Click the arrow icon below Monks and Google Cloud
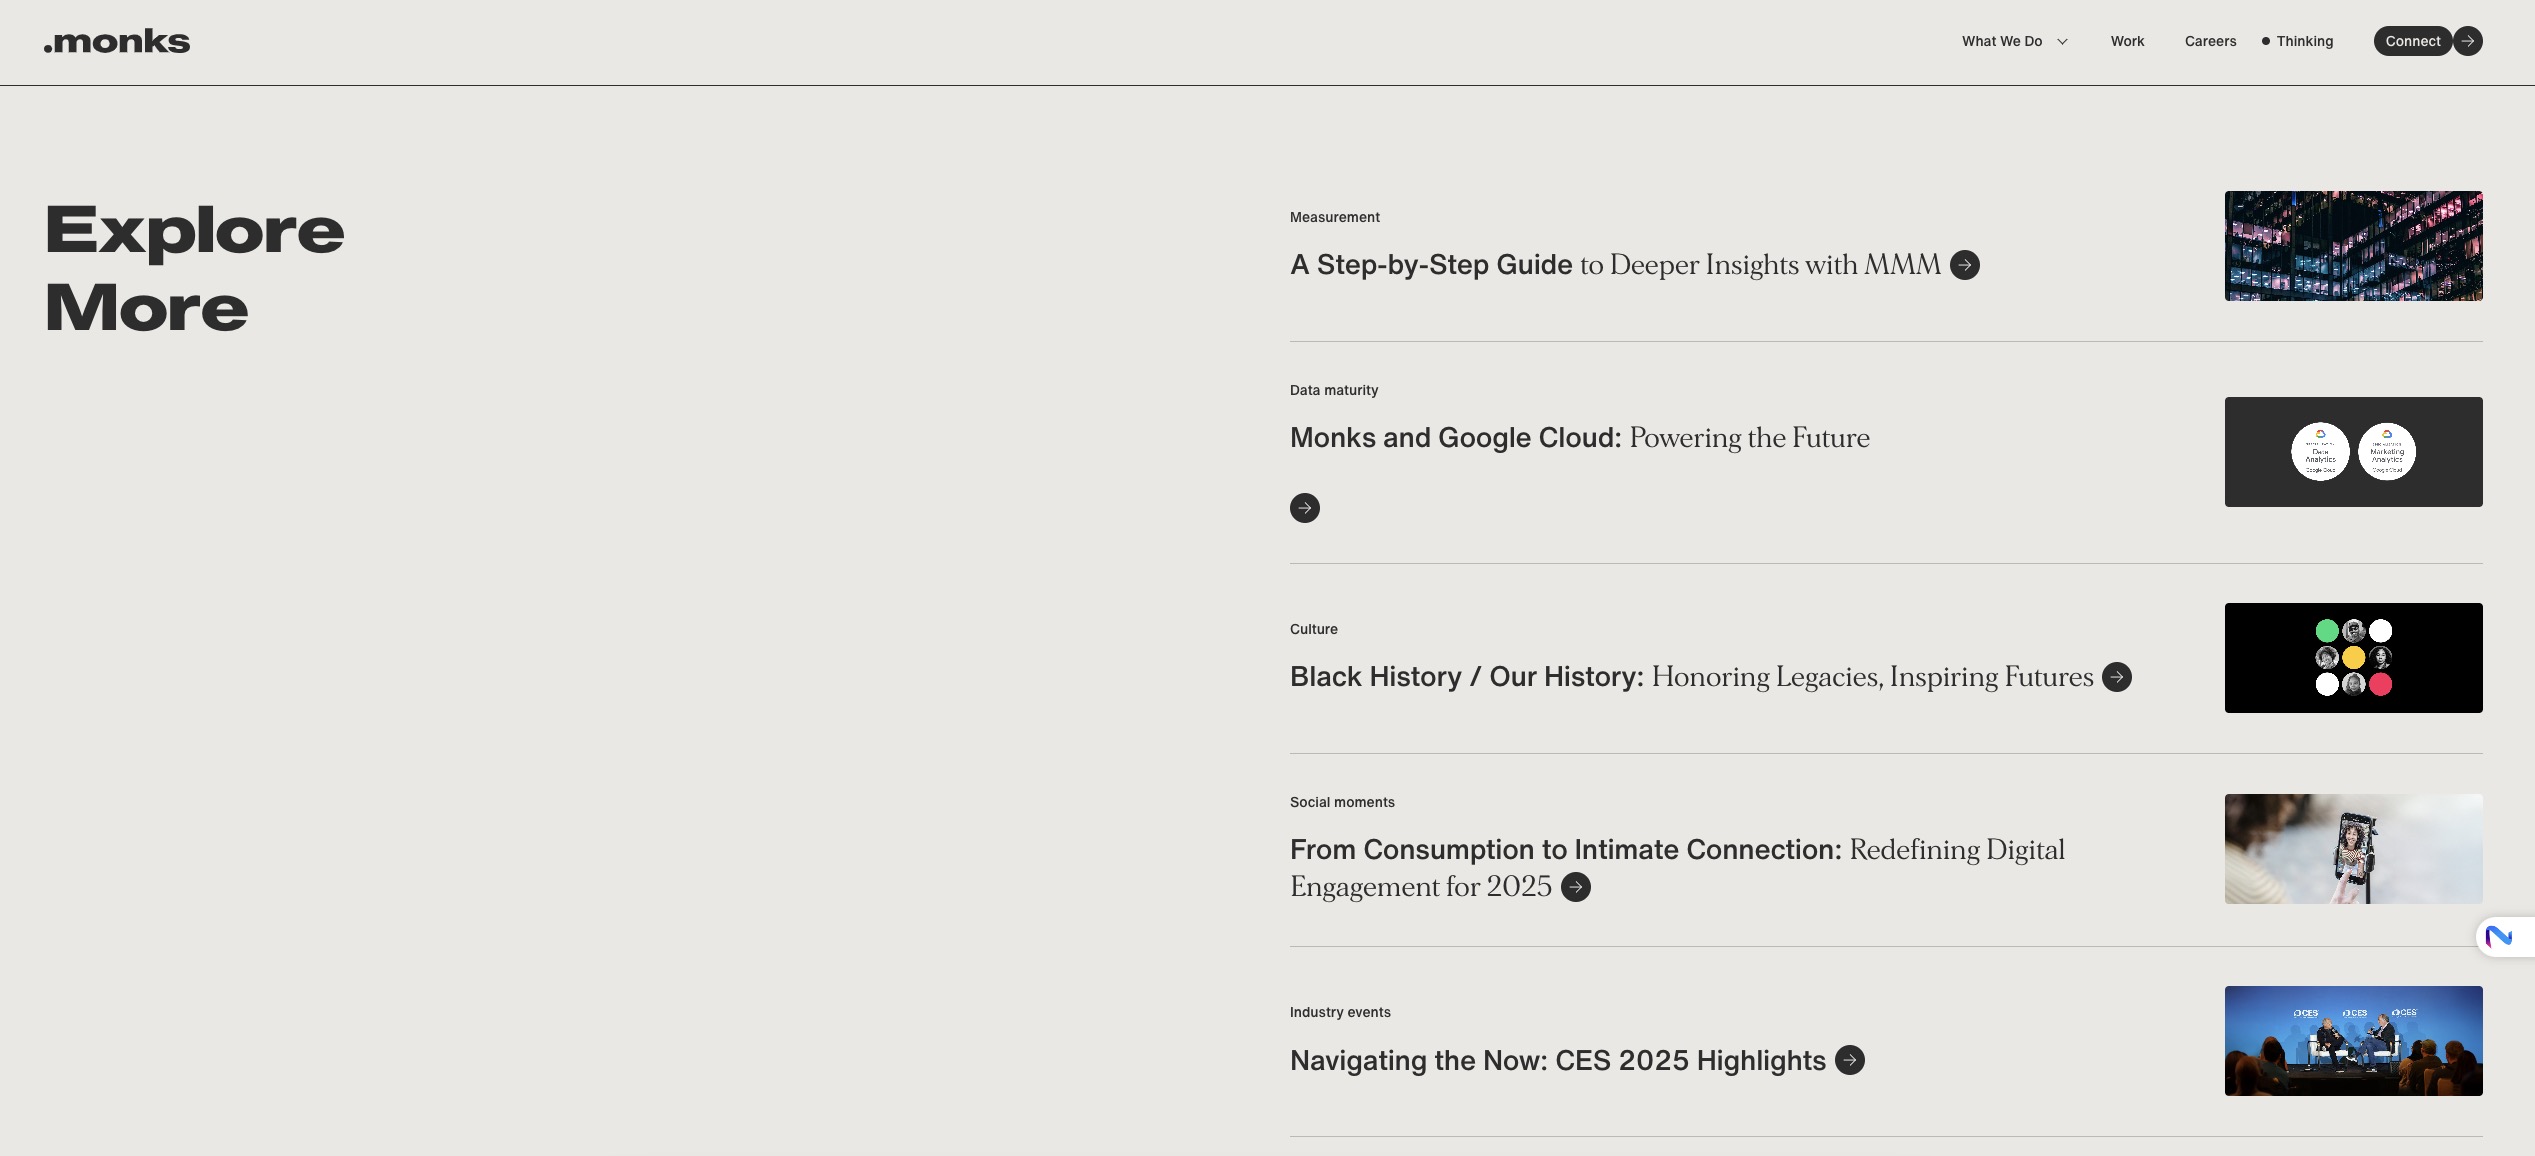 click(x=1304, y=508)
